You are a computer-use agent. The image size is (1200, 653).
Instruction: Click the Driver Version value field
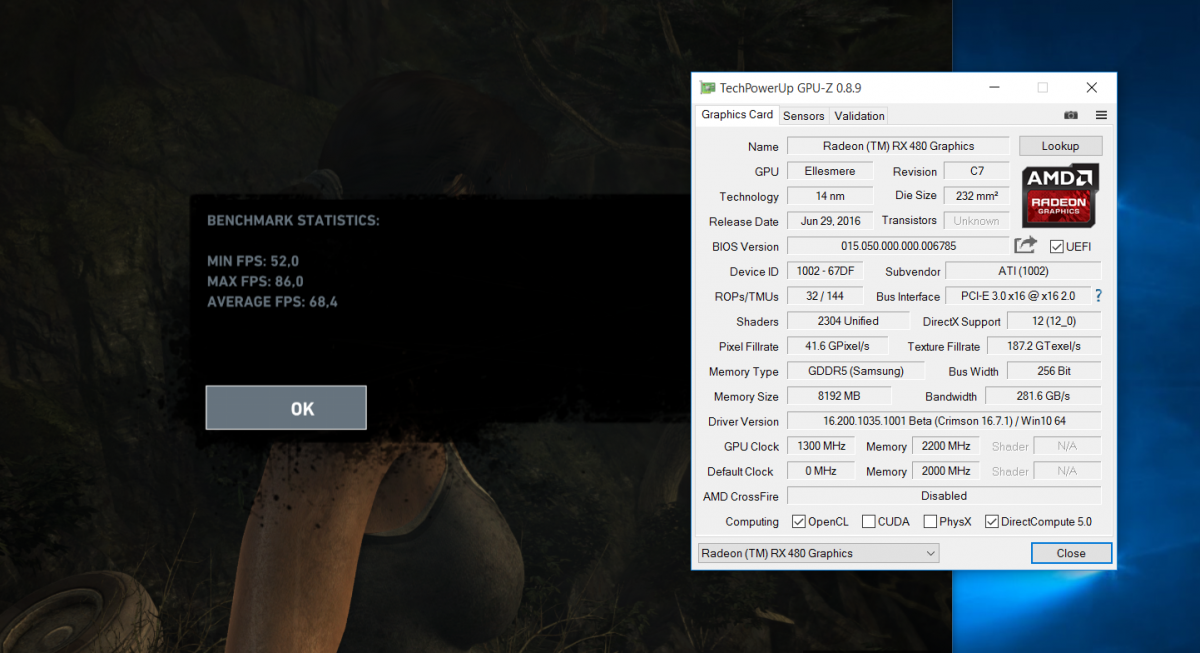[944, 421]
